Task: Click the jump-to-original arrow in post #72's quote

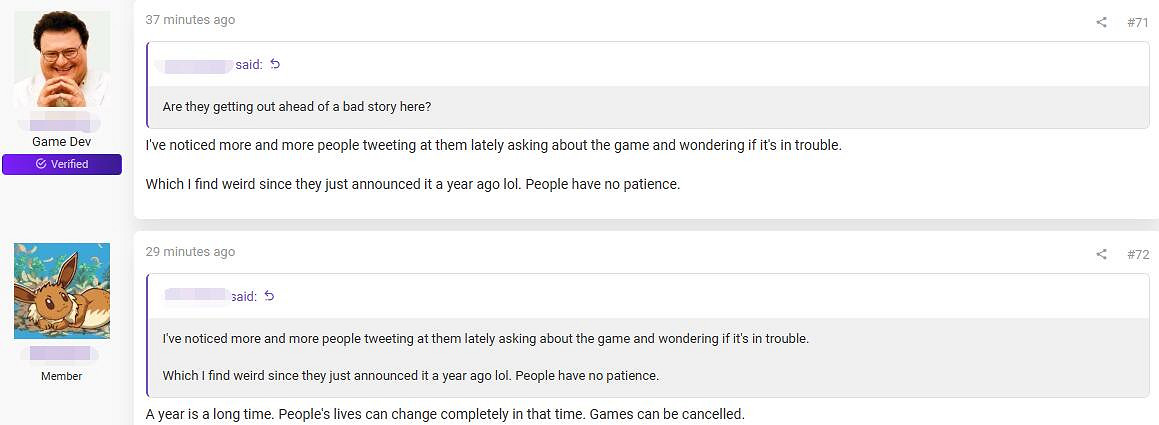Action: point(269,296)
